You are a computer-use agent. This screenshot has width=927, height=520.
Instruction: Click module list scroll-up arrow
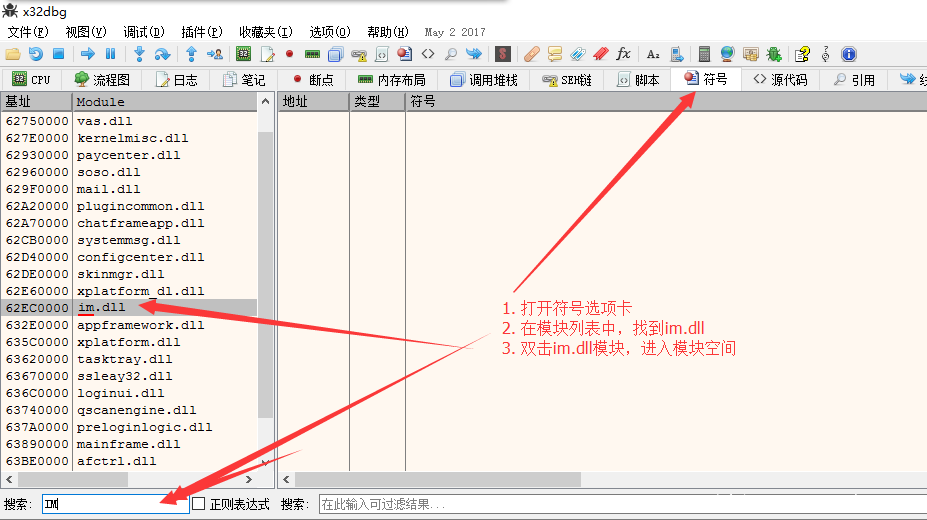pos(265,102)
